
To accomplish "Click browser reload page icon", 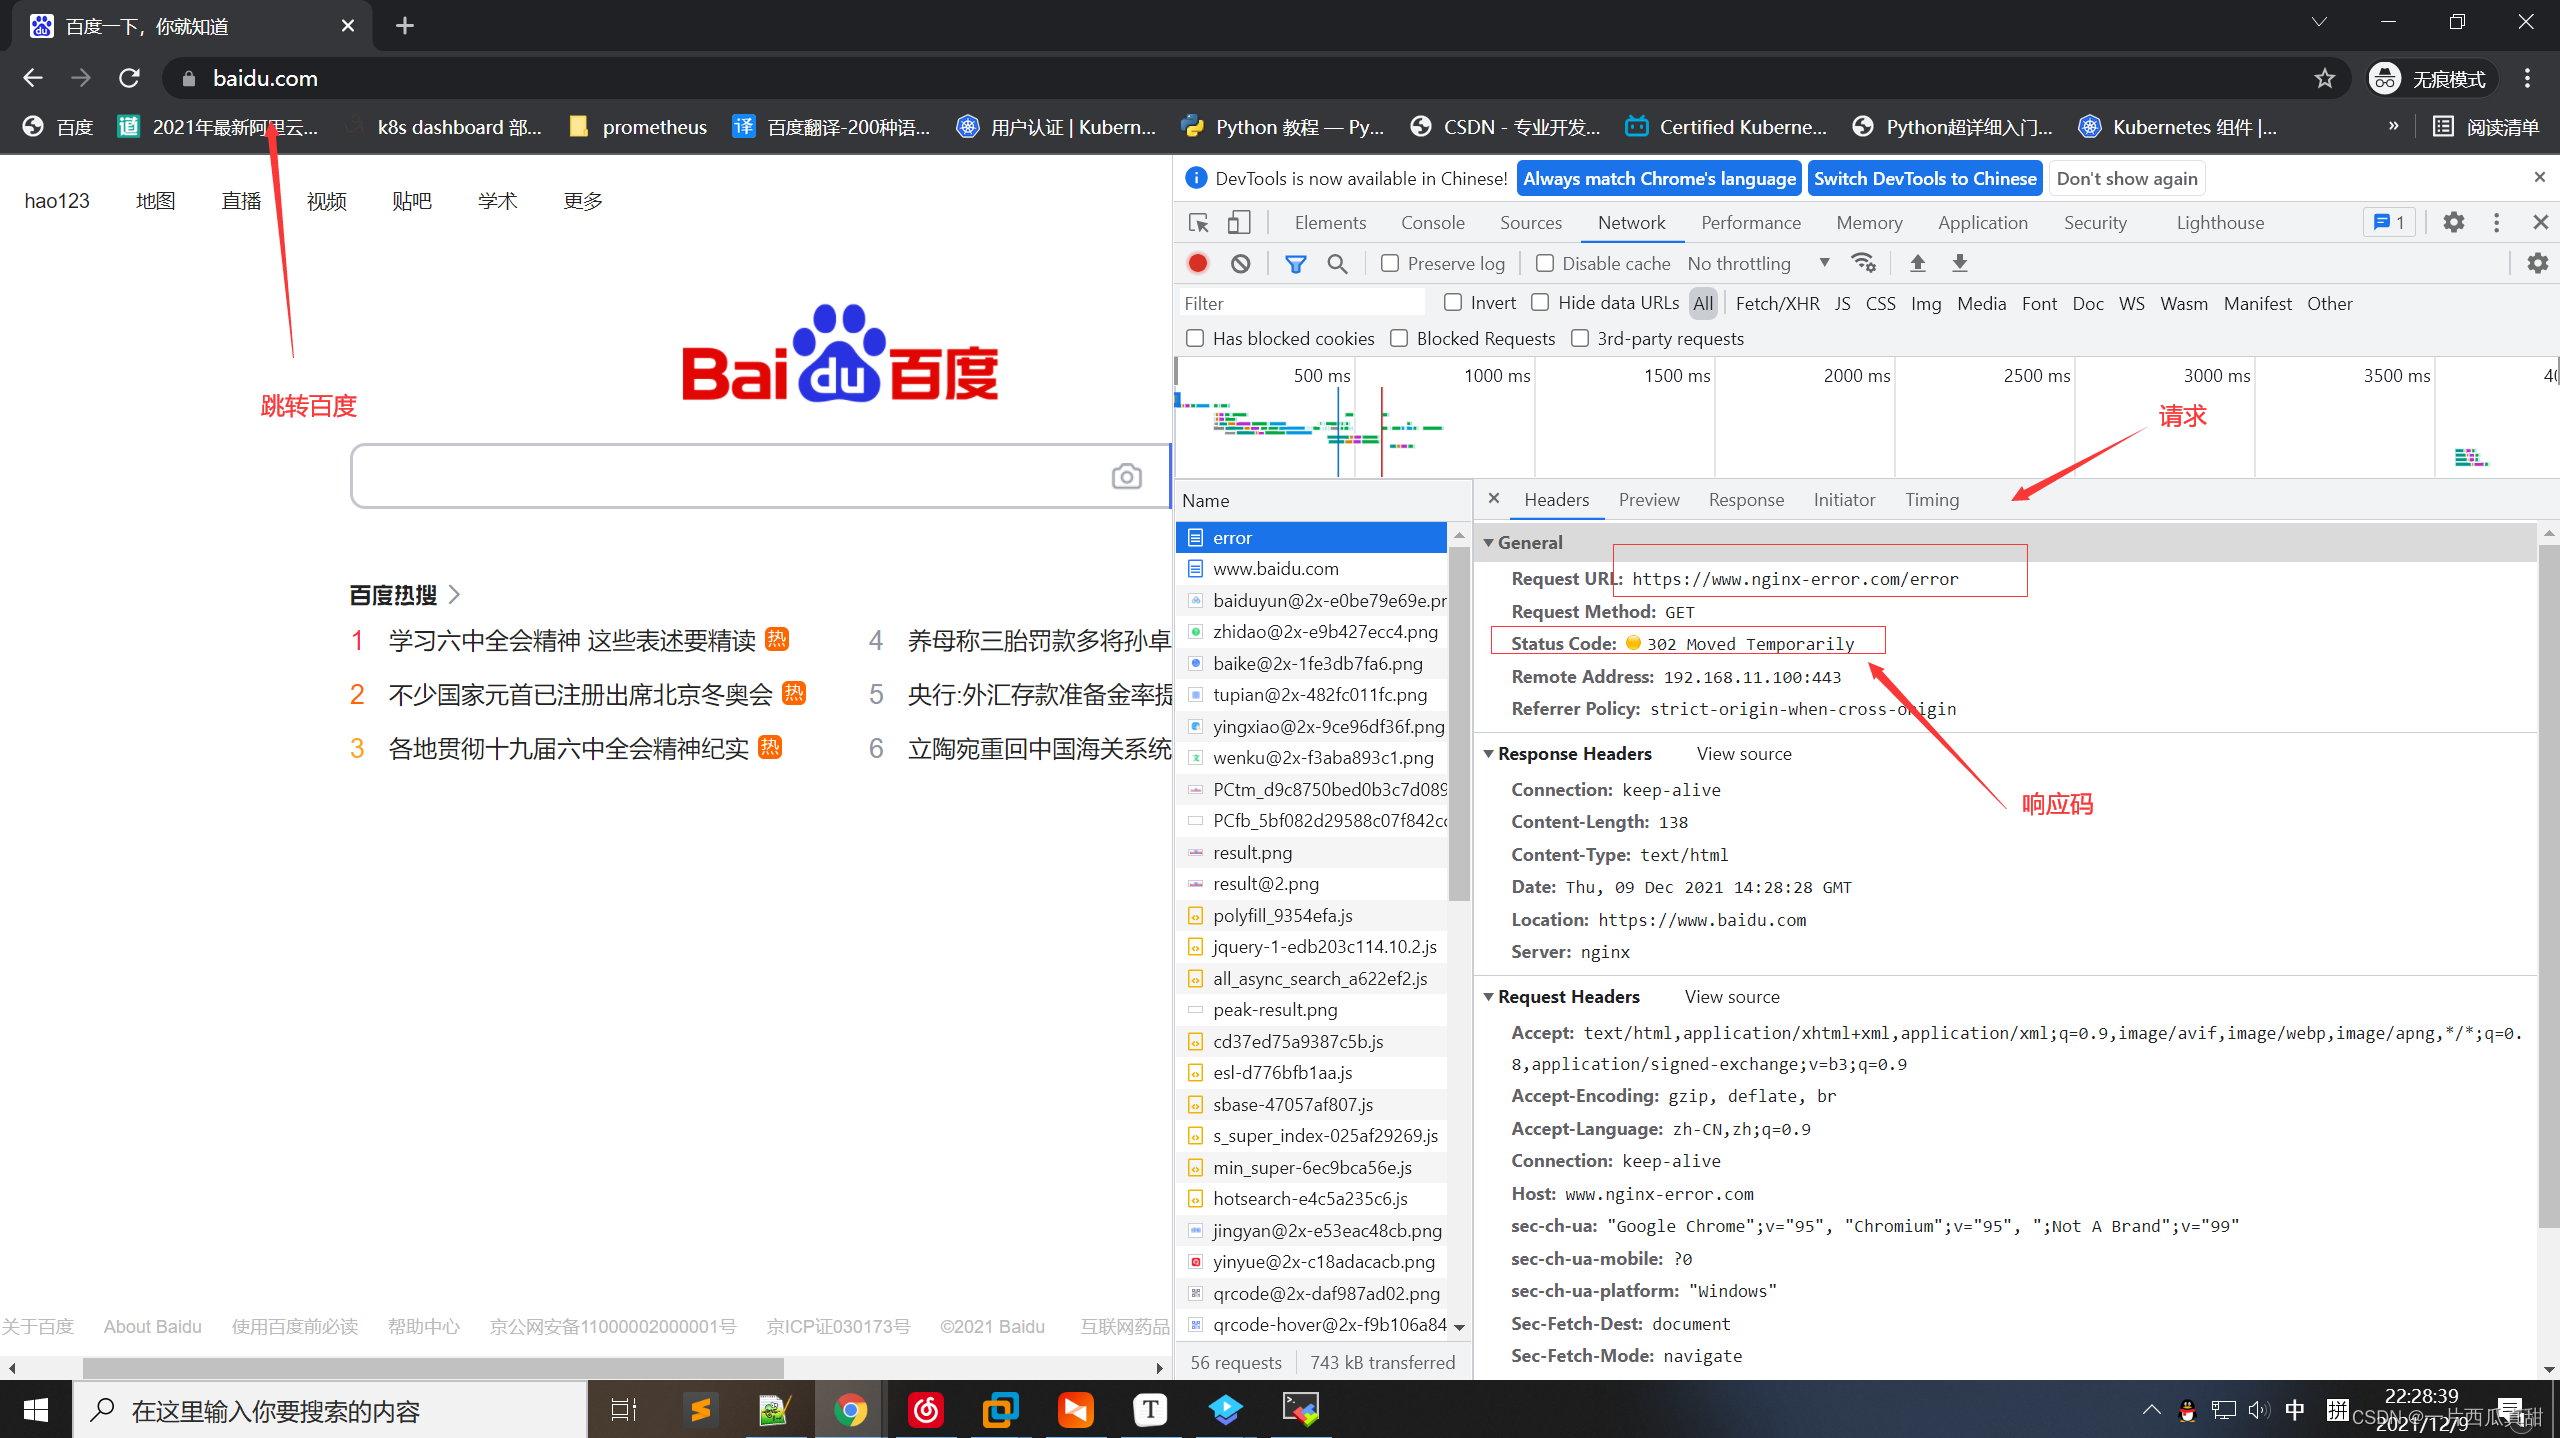I will (x=129, y=78).
